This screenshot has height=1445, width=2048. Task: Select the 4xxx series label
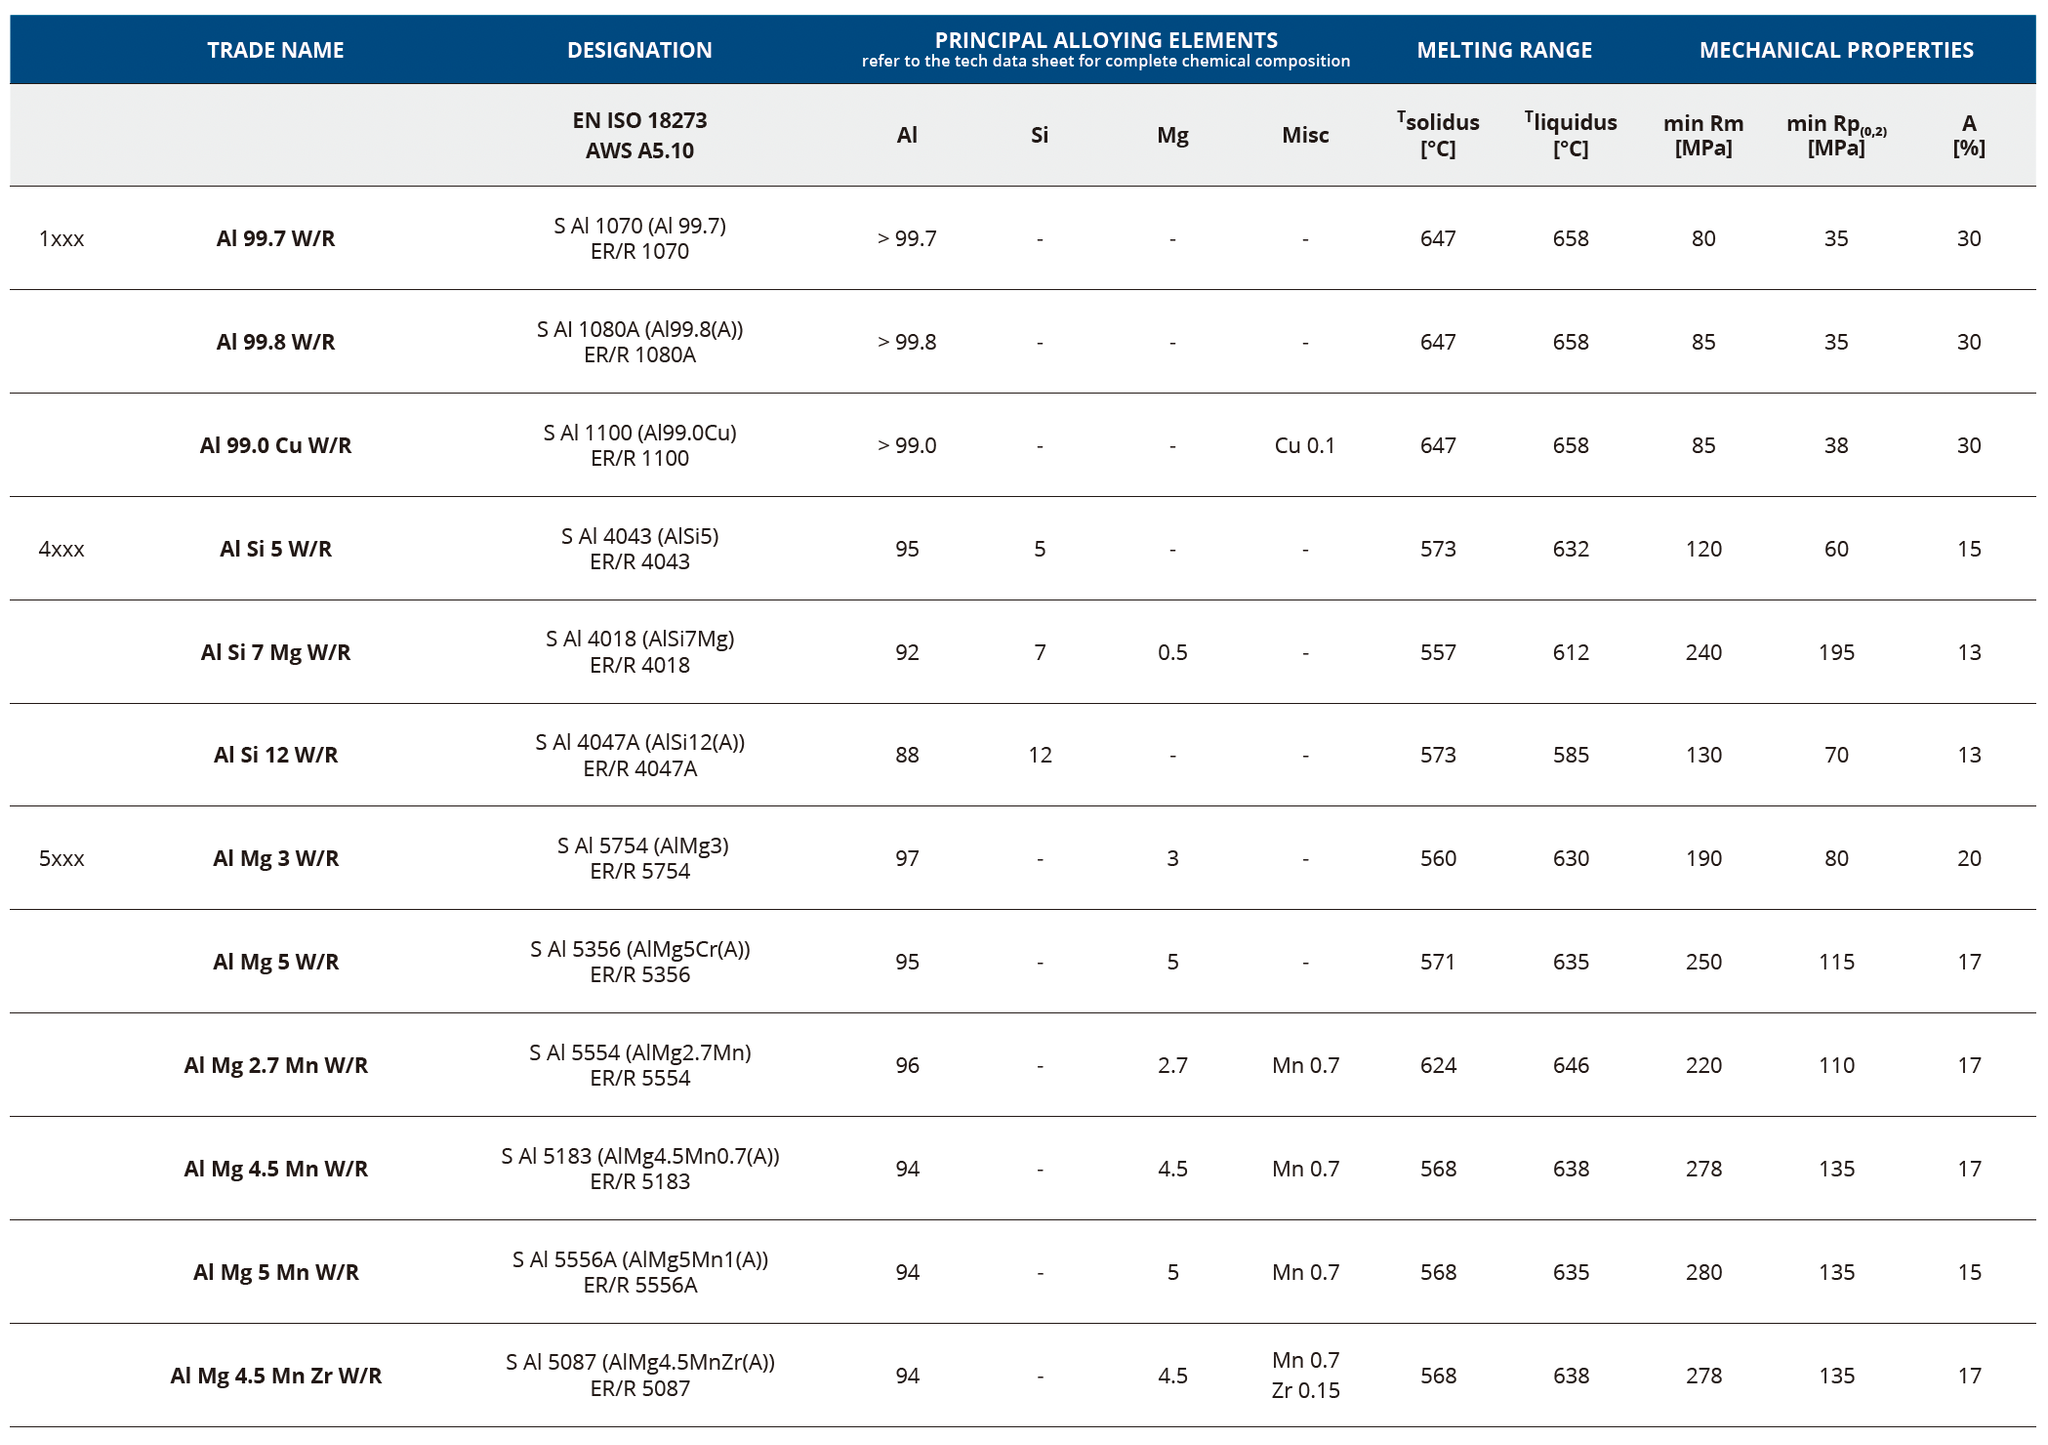[61, 549]
